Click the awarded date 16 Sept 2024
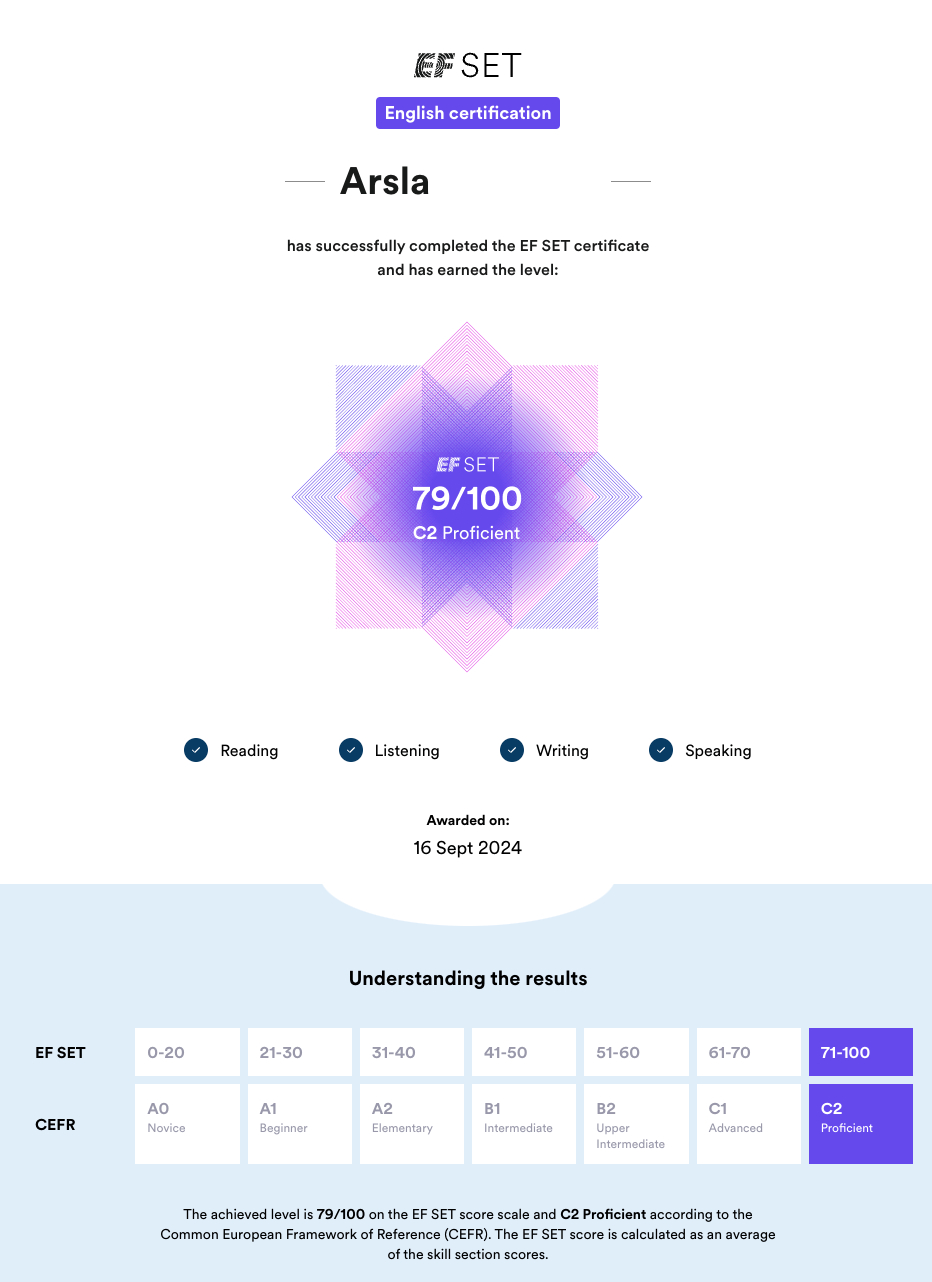Screen dimensions: 932x1282 (x=468, y=848)
